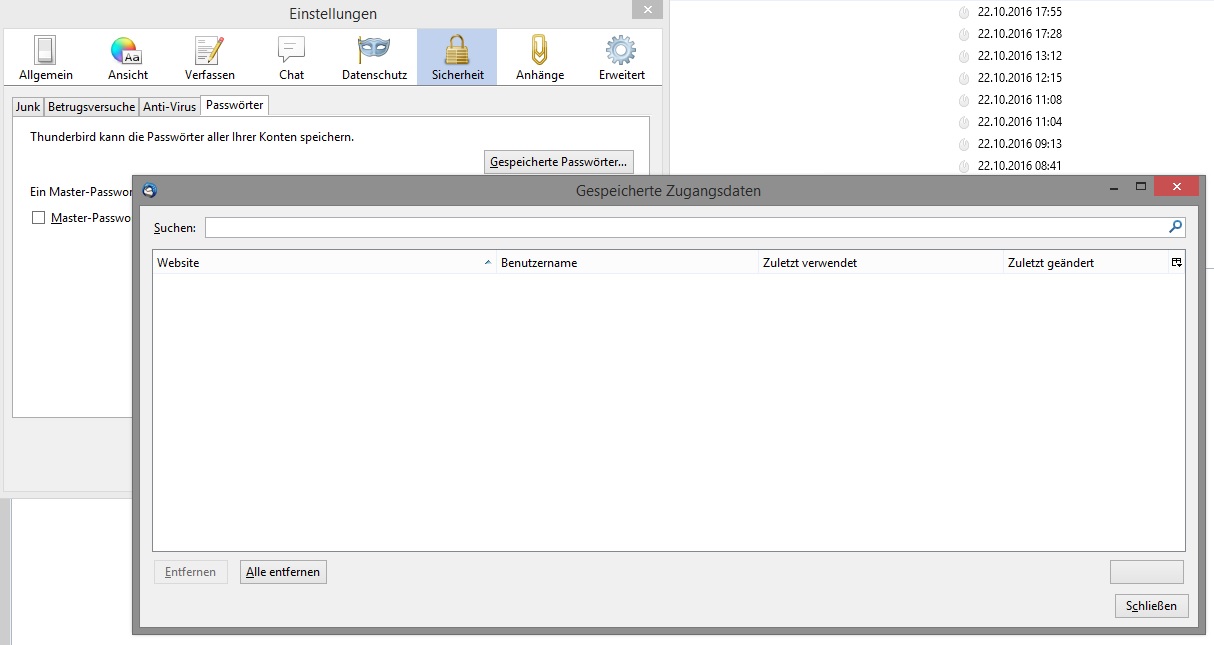Sort by Zuletzt geändert column header
The height and width of the screenshot is (645, 1214).
pyautogui.click(x=1086, y=263)
